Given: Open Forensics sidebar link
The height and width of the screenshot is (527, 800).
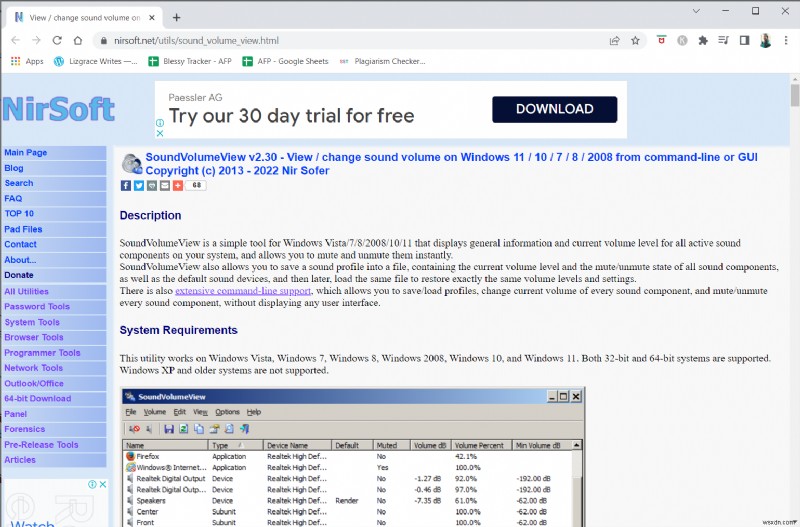Looking at the screenshot, I should pos(24,429).
